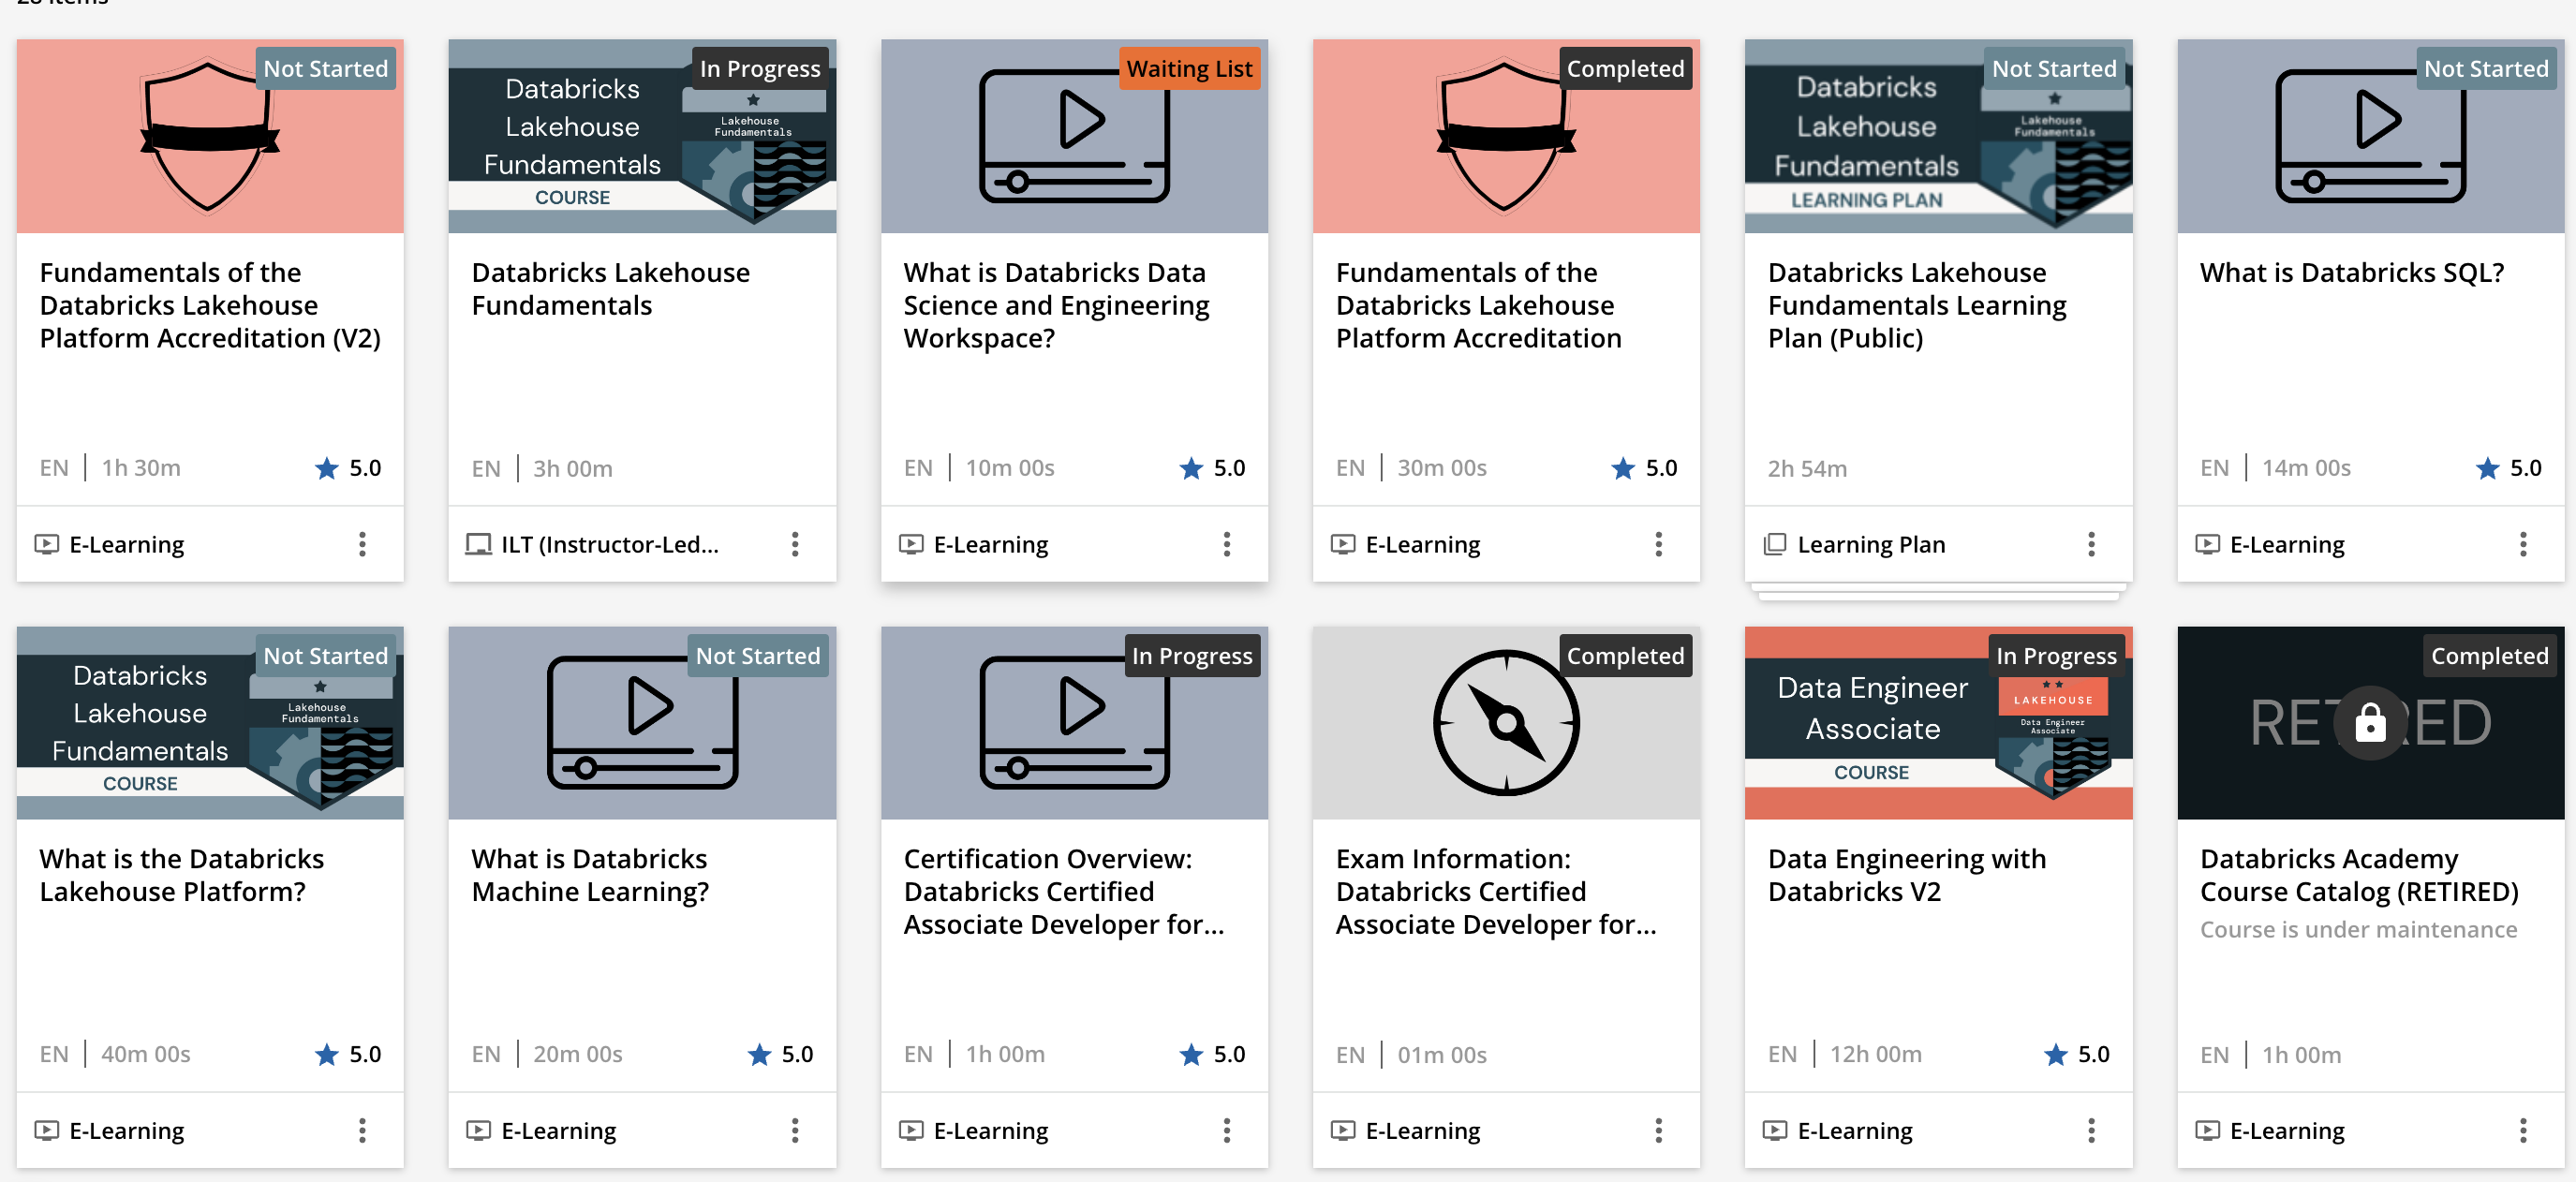Open Exam Information course title

[x=1496, y=891]
